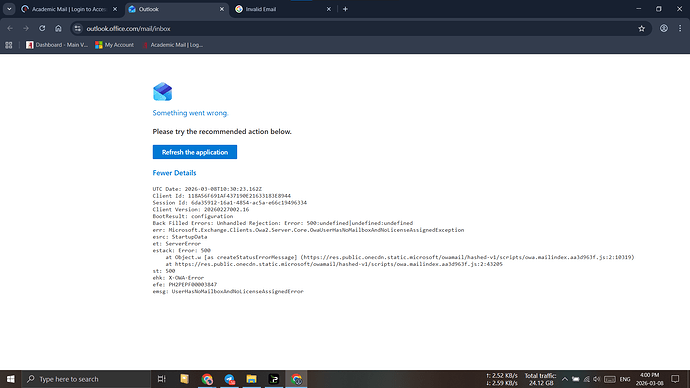Open the black JetBrains app taskbar icon
Viewport: 690px width, 388px height.
pyautogui.click(x=274, y=379)
